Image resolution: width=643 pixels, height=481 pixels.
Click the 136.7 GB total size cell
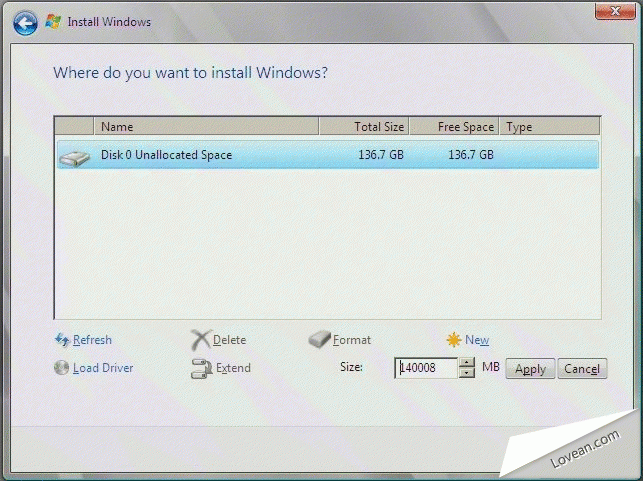(381, 155)
